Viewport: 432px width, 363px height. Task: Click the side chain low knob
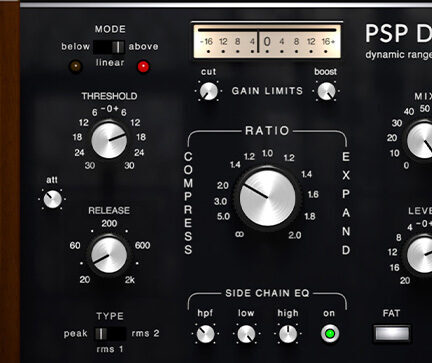tap(246, 334)
